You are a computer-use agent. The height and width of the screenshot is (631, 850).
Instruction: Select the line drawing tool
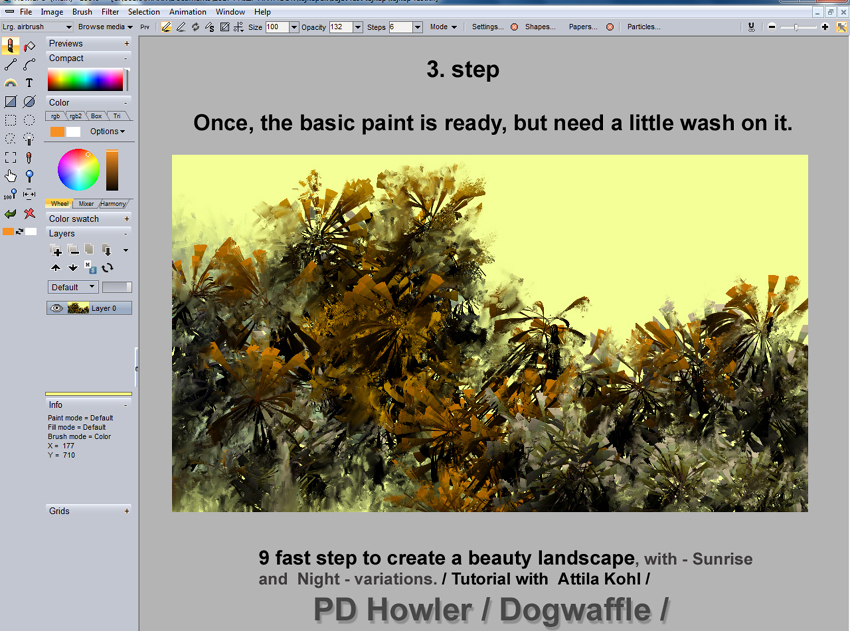10,65
